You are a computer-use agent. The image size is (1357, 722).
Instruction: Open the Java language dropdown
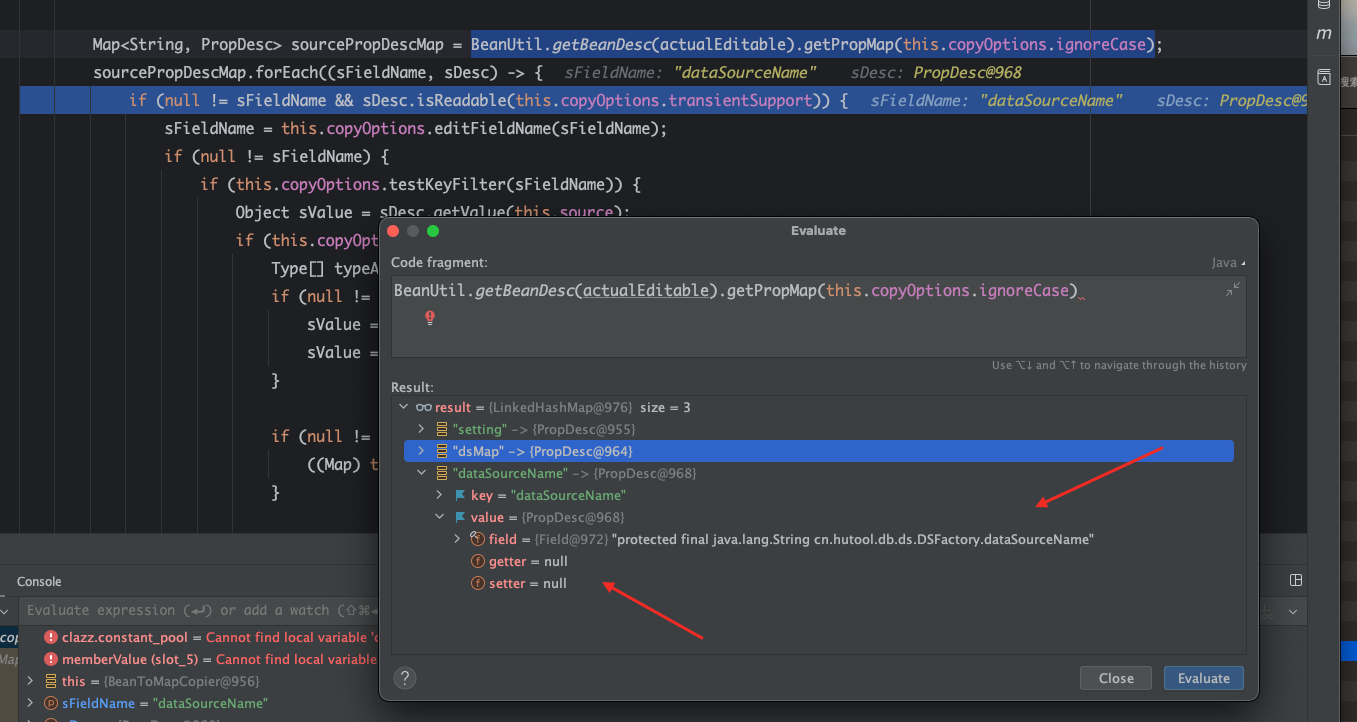pyautogui.click(x=1228, y=263)
